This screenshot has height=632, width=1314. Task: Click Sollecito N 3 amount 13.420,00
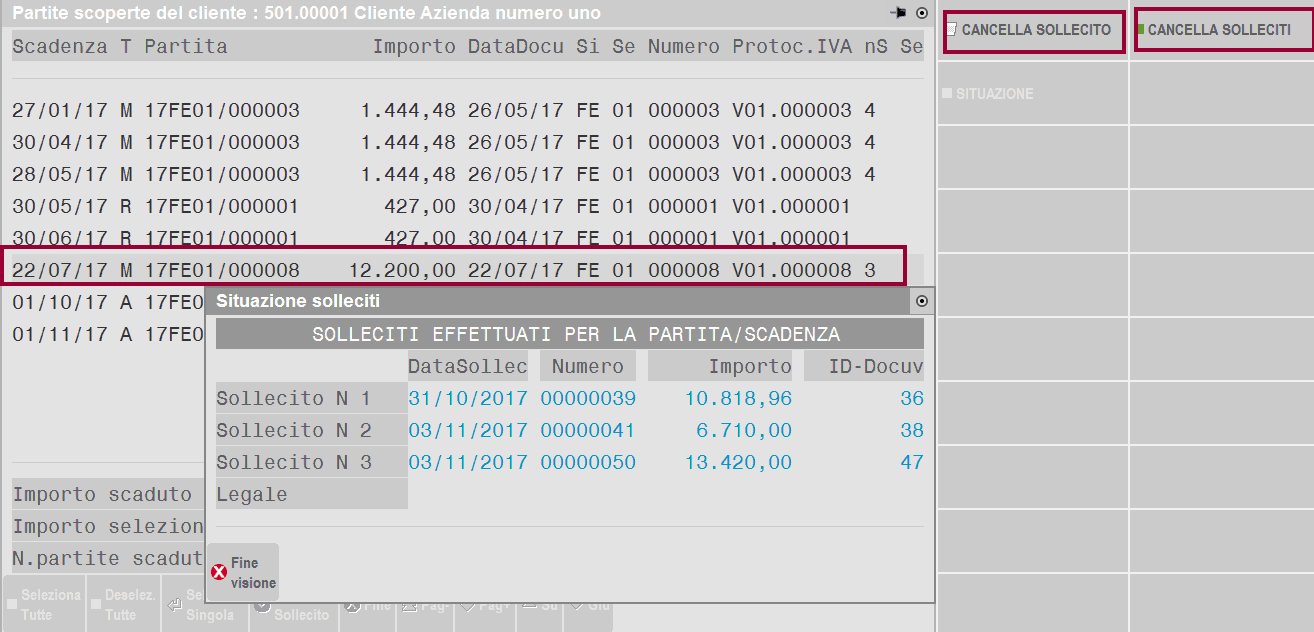(738, 463)
